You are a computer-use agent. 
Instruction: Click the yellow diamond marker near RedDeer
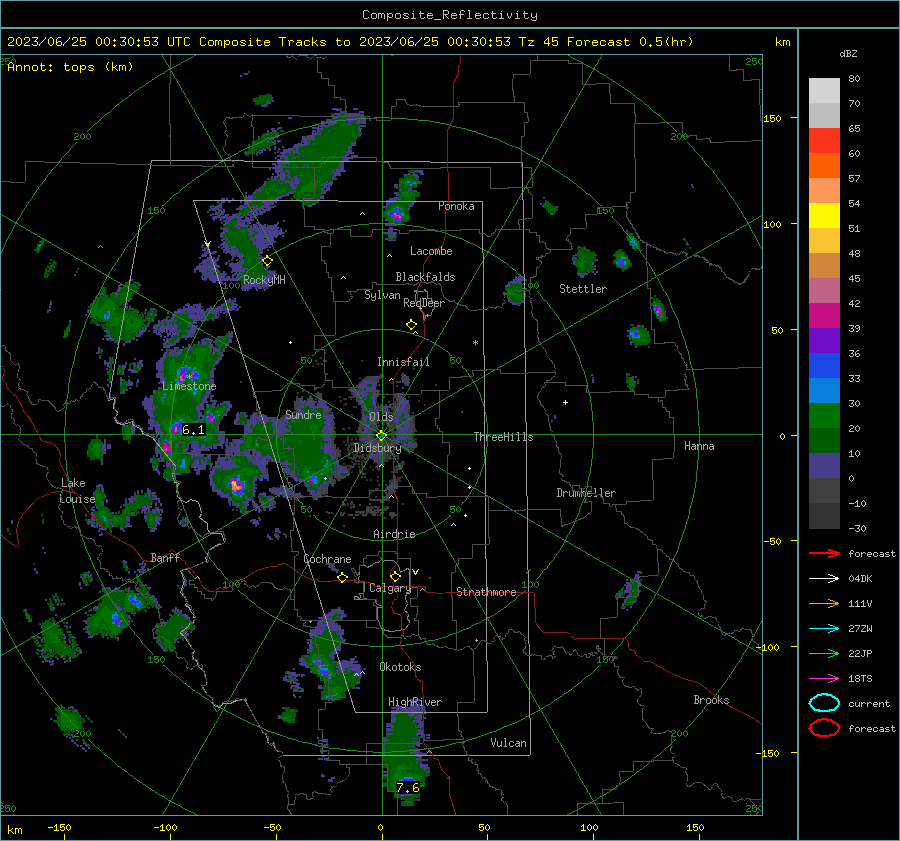coord(411,325)
